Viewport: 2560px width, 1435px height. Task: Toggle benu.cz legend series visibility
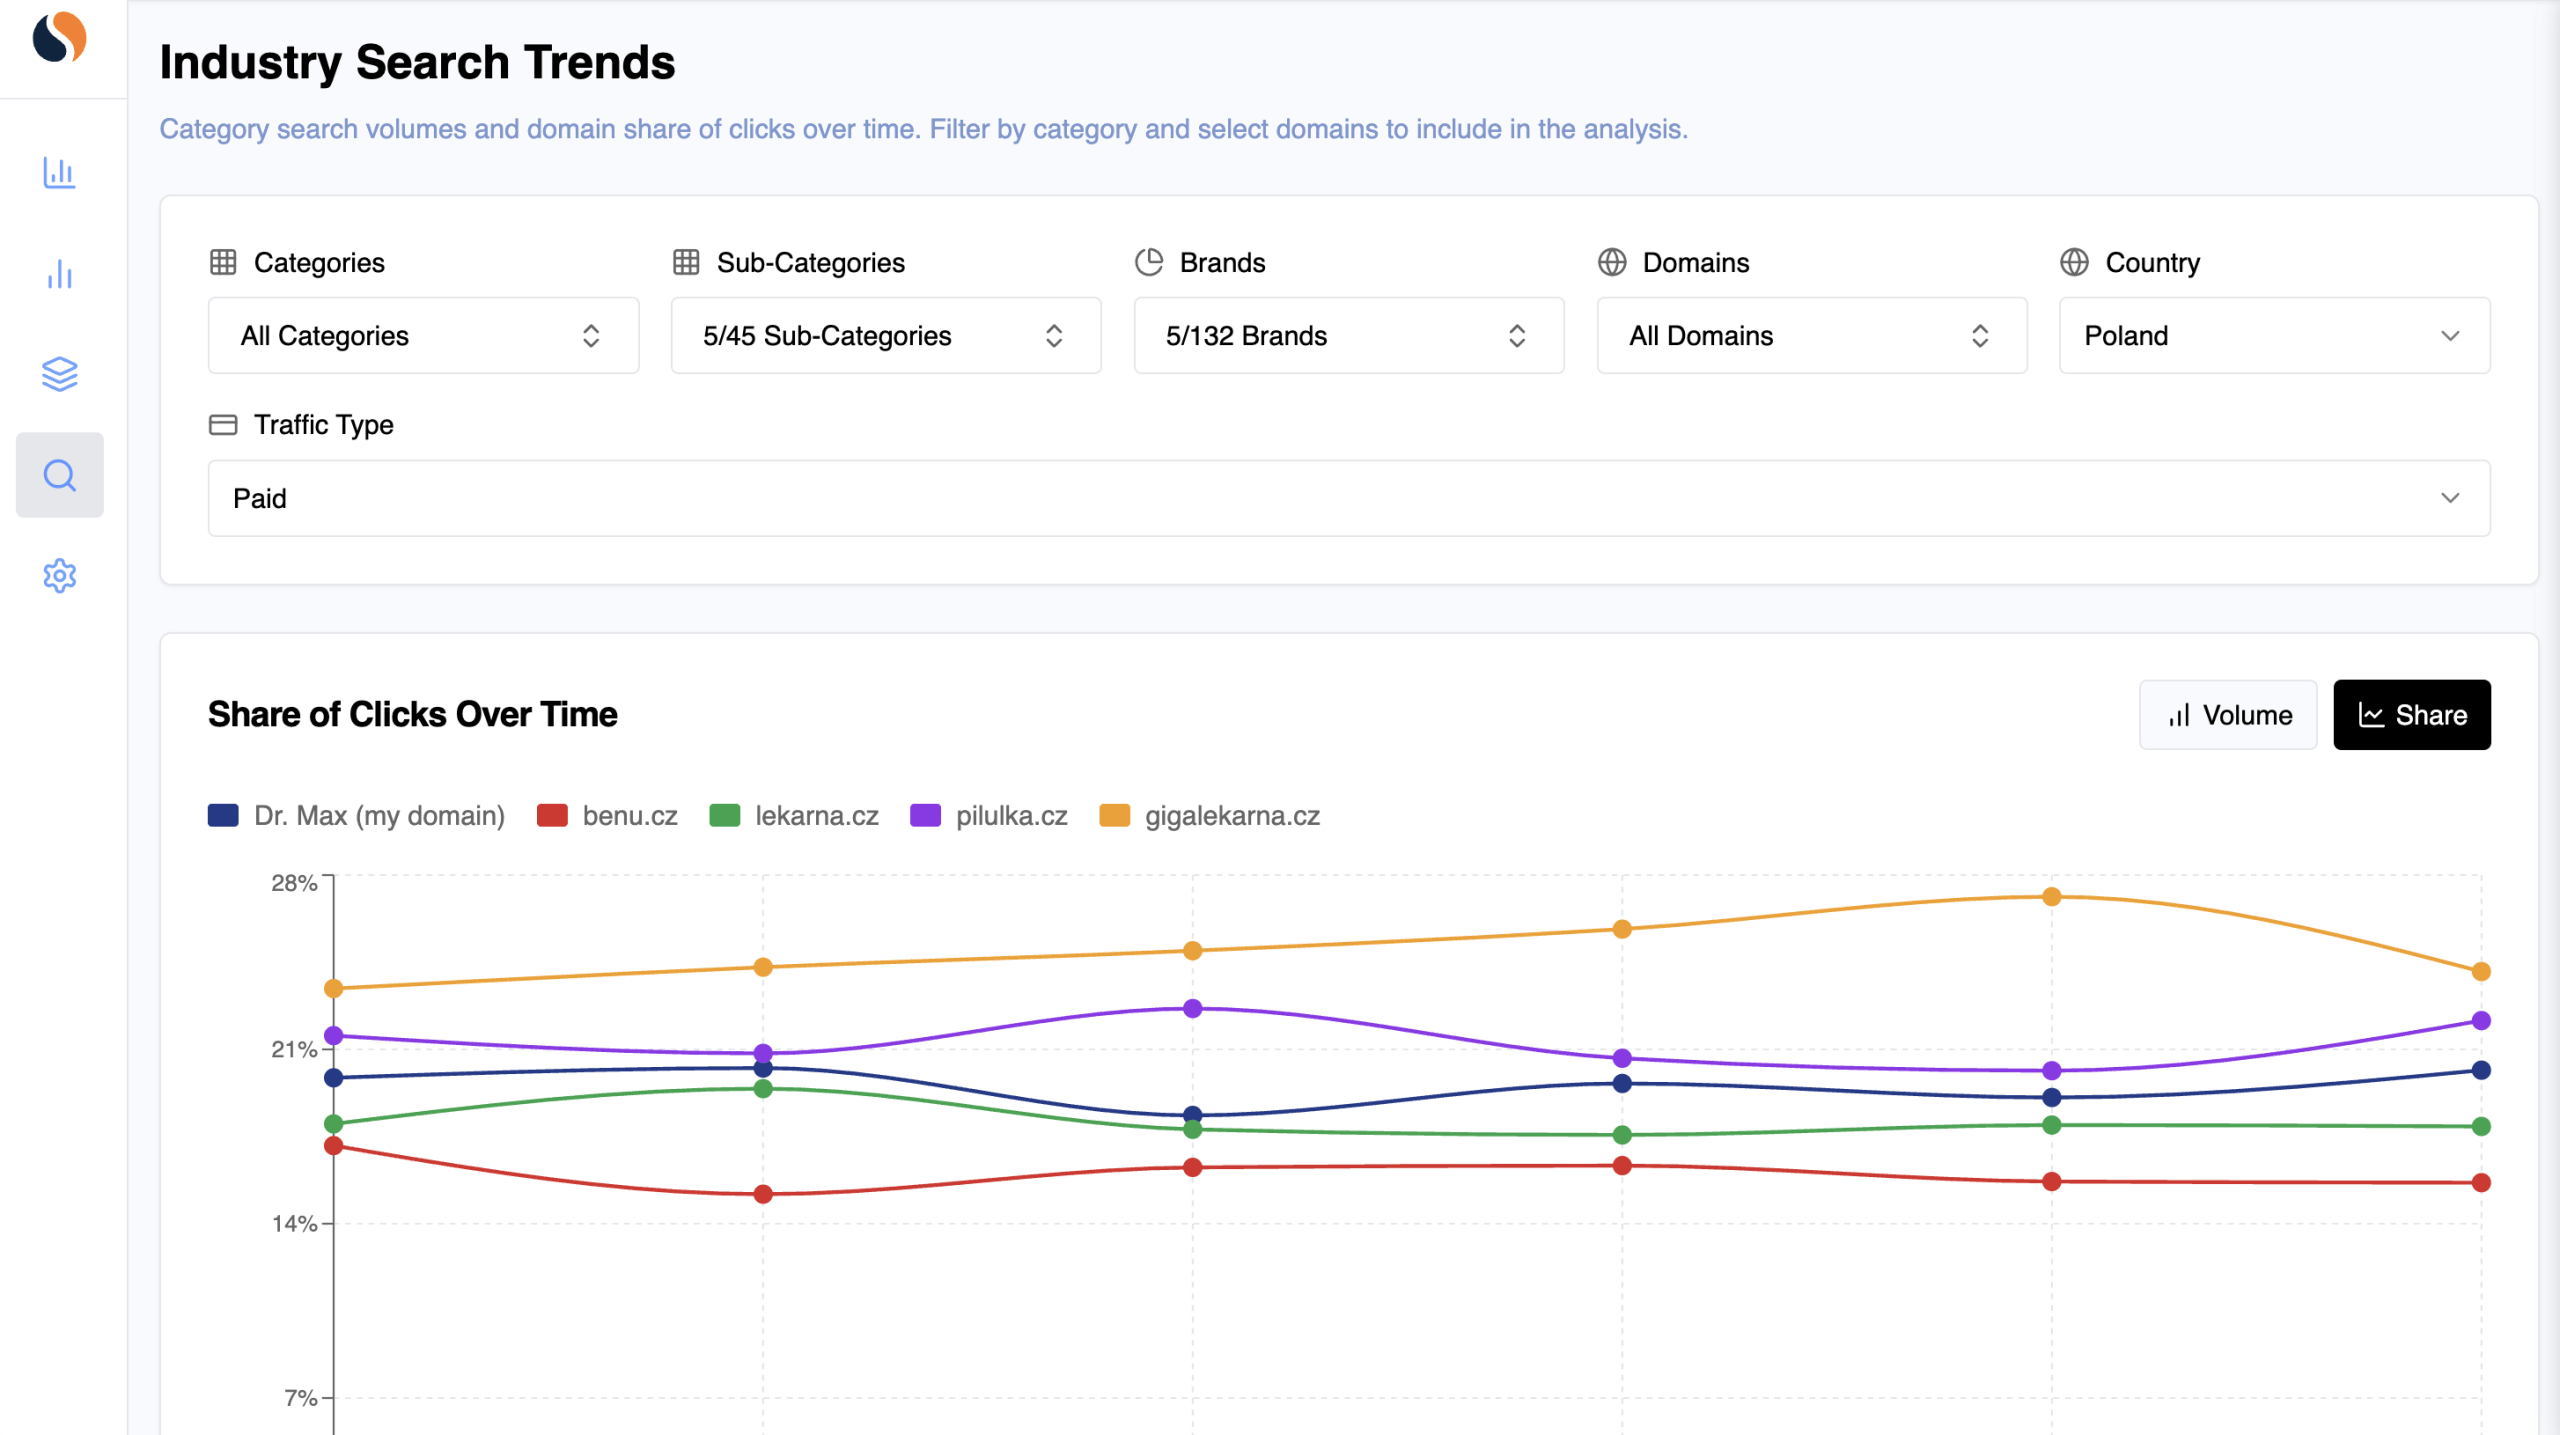[x=607, y=815]
